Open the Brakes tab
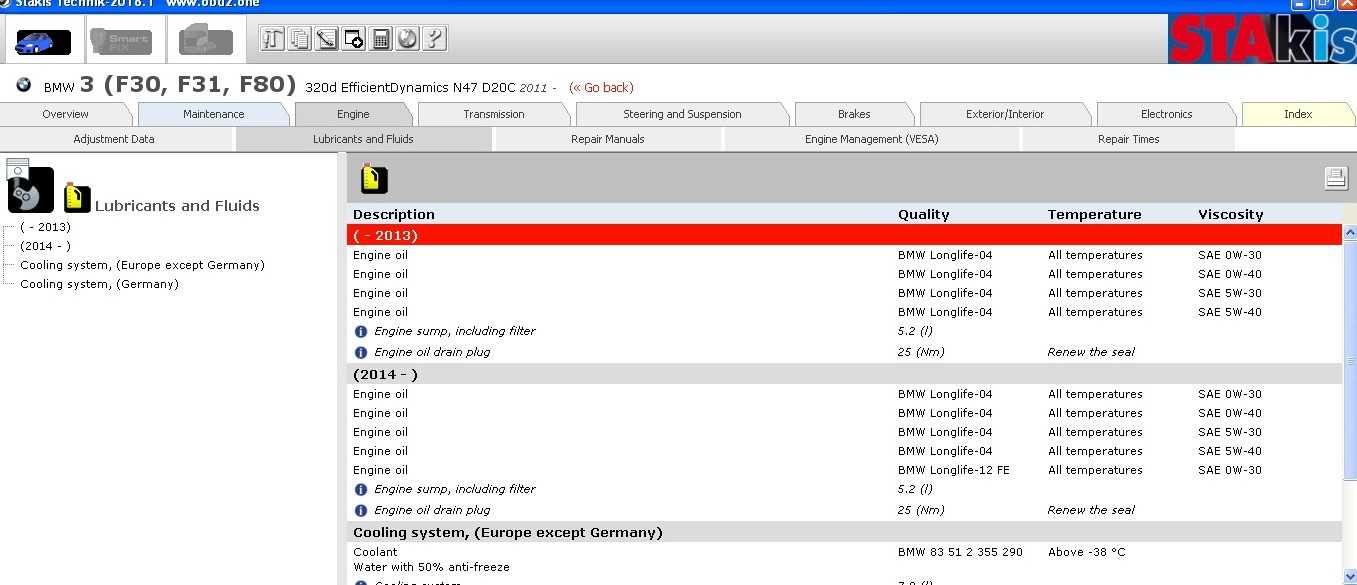Image resolution: width=1357 pixels, height=585 pixels. [x=854, y=114]
